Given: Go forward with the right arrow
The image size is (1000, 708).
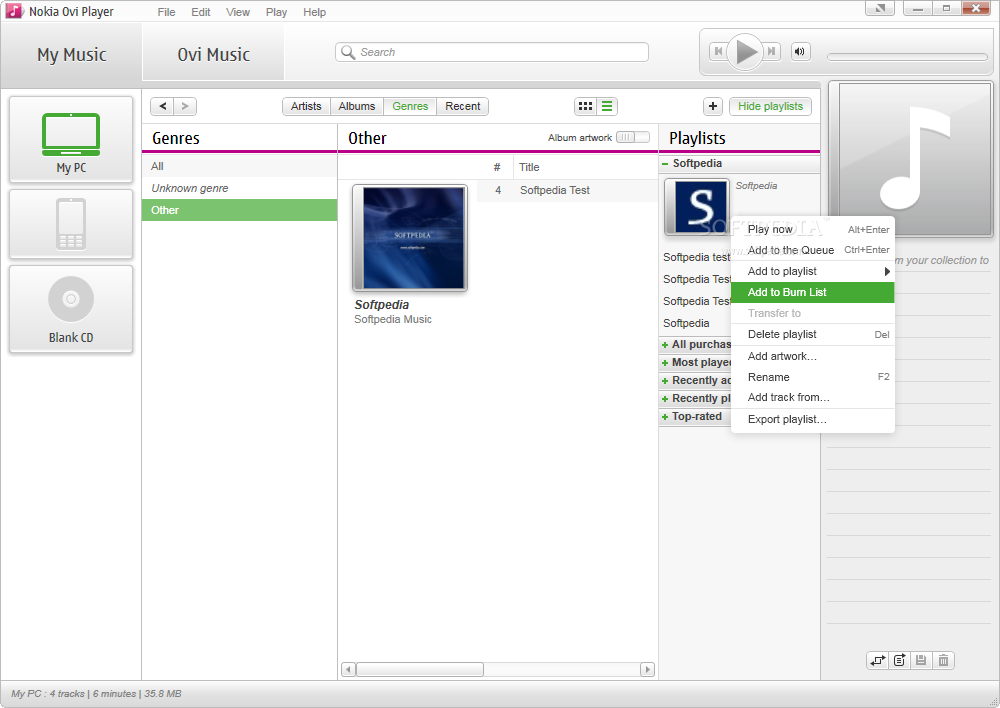Looking at the screenshot, I should 185,107.
